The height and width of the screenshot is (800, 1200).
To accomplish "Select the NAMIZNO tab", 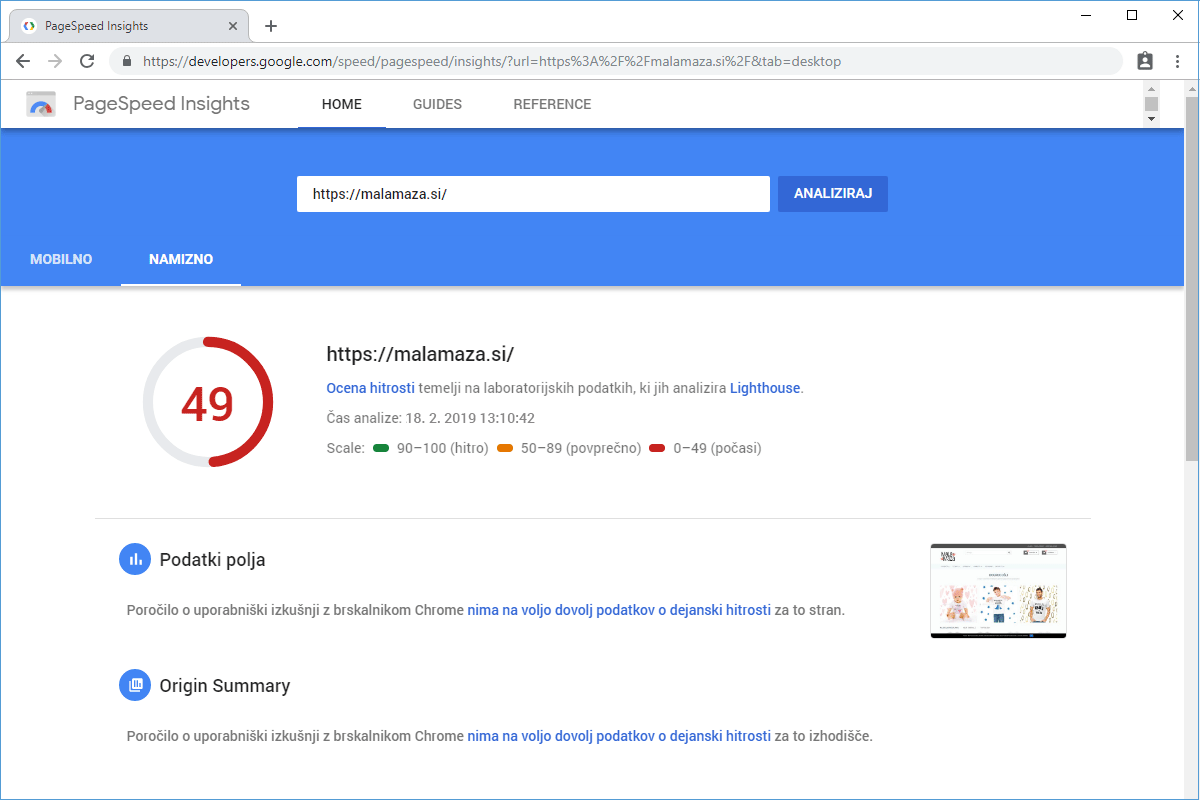I will point(181,259).
